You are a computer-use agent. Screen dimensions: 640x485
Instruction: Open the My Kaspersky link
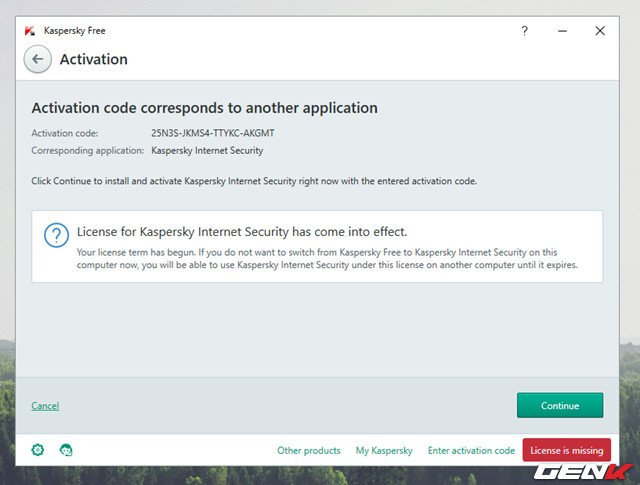[384, 450]
